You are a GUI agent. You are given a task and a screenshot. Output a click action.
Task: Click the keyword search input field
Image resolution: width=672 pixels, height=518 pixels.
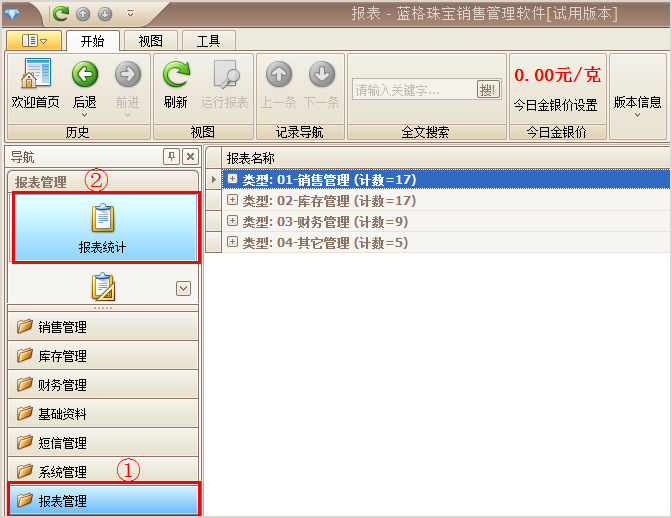click(414, 90)
